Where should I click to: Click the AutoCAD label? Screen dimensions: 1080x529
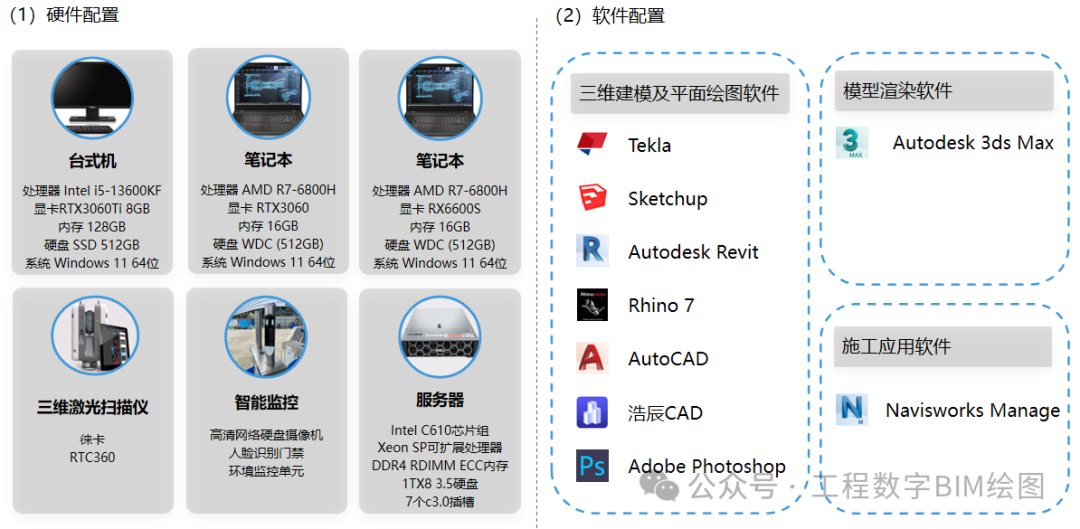(668, 359)
